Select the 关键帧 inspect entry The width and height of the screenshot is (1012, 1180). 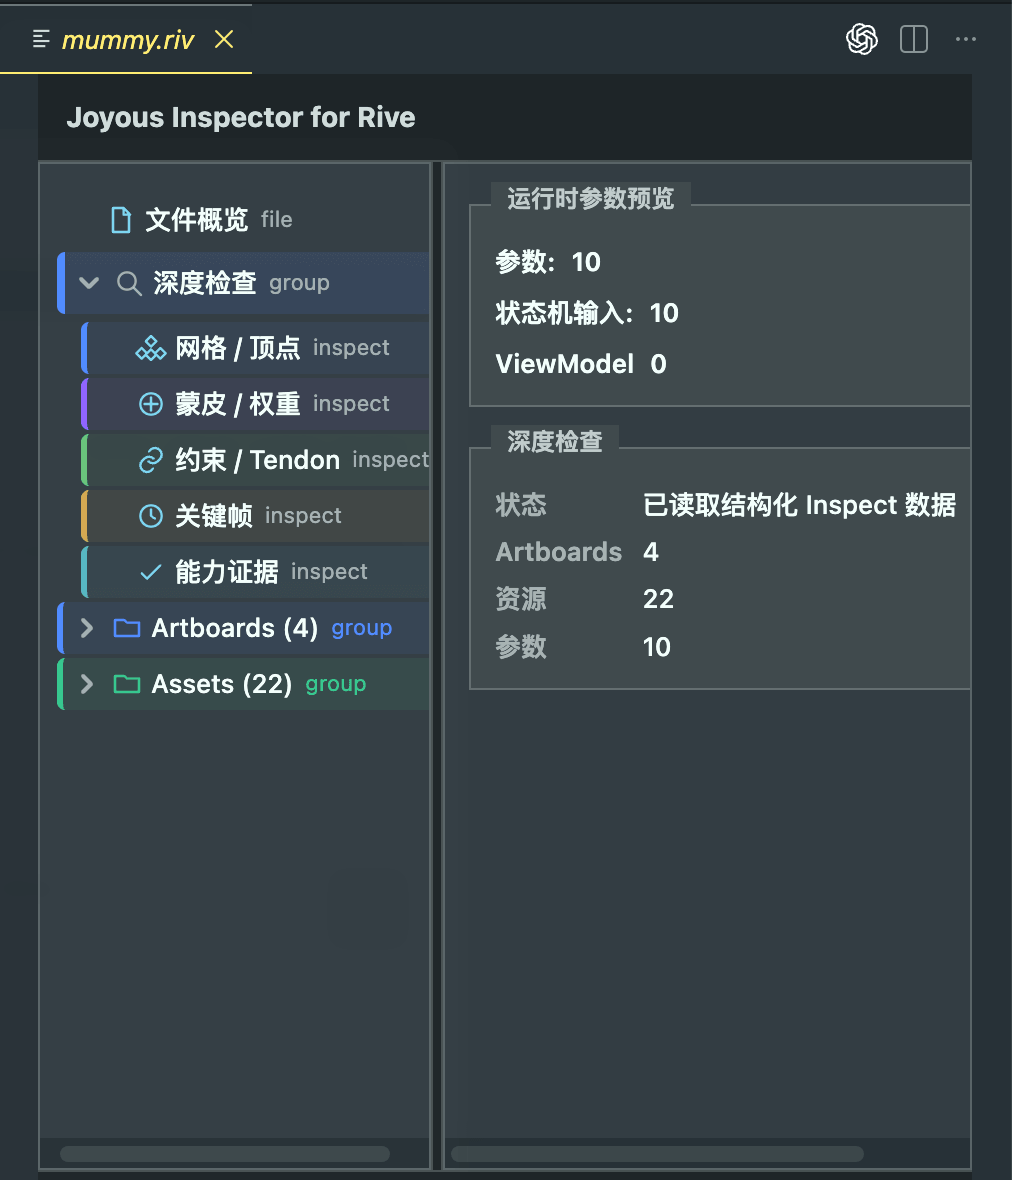click(x=255, y=515)
